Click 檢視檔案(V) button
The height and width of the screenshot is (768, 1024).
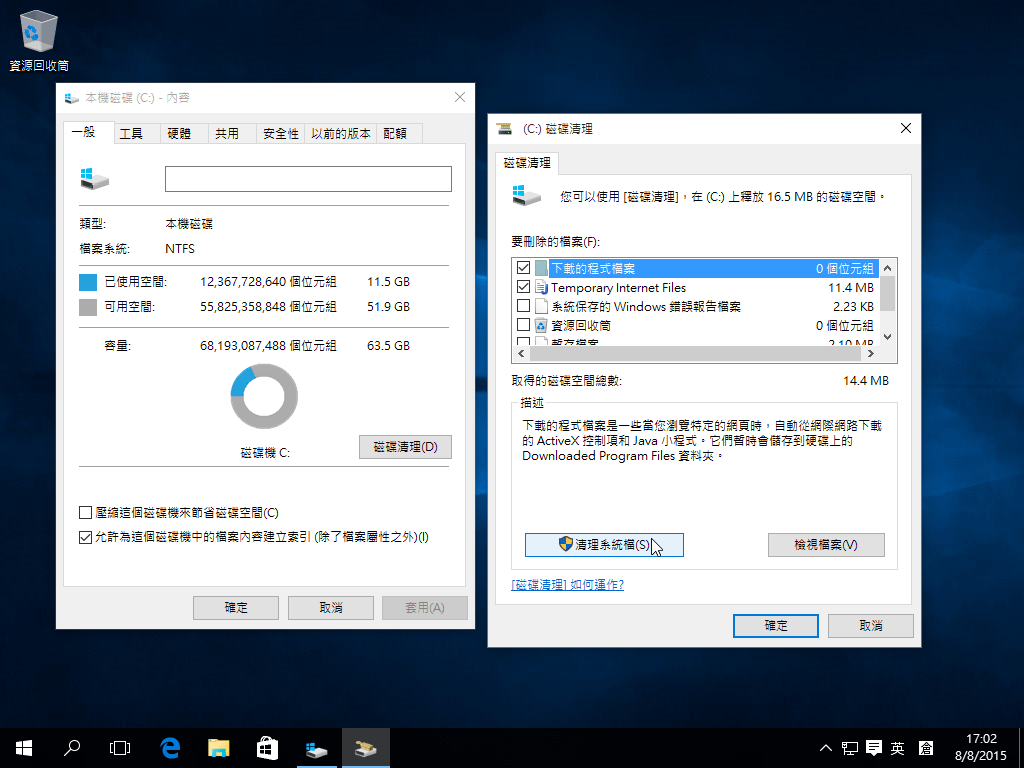(x=826, y=545)
